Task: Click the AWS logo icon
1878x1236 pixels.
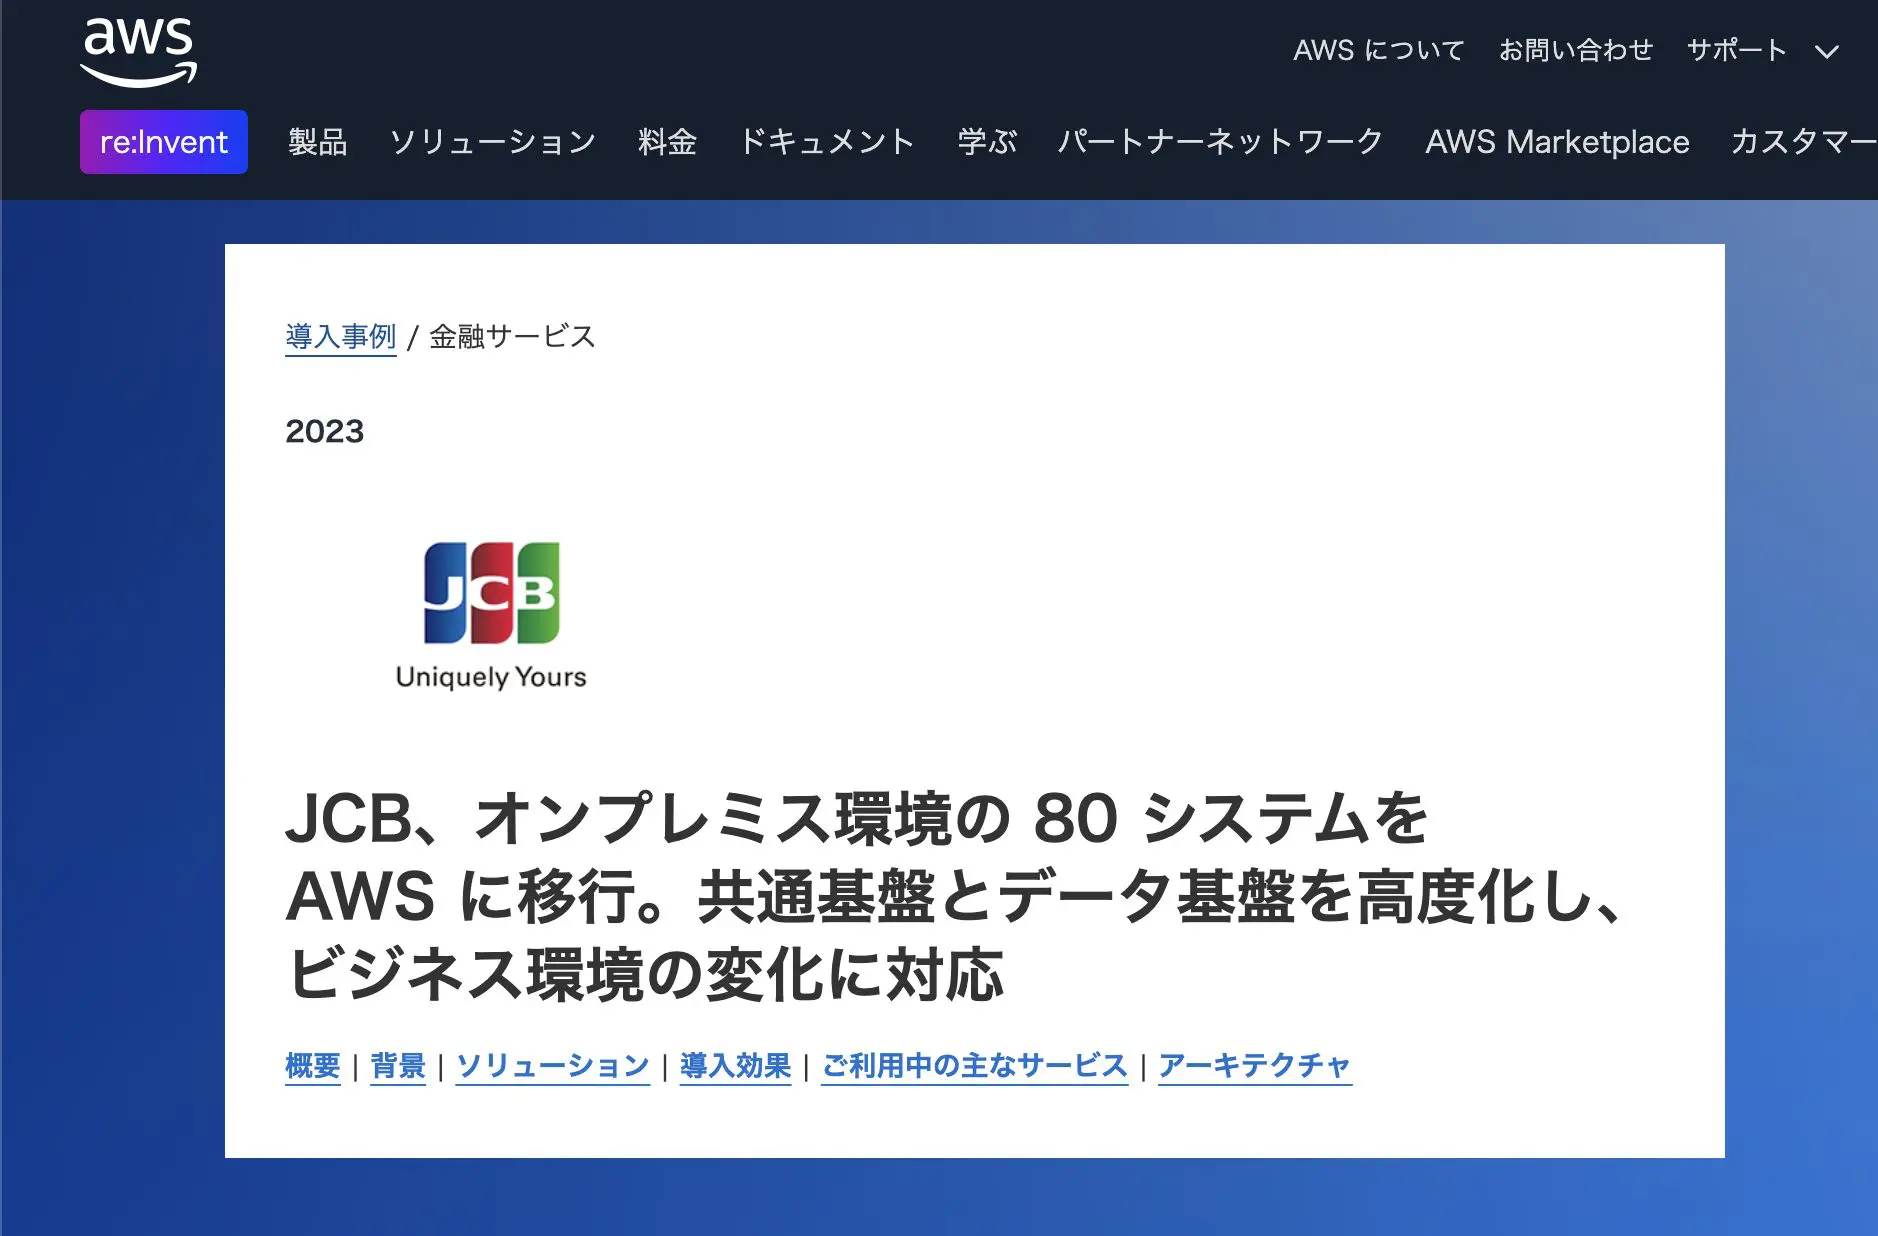Action: pos(138,52)
